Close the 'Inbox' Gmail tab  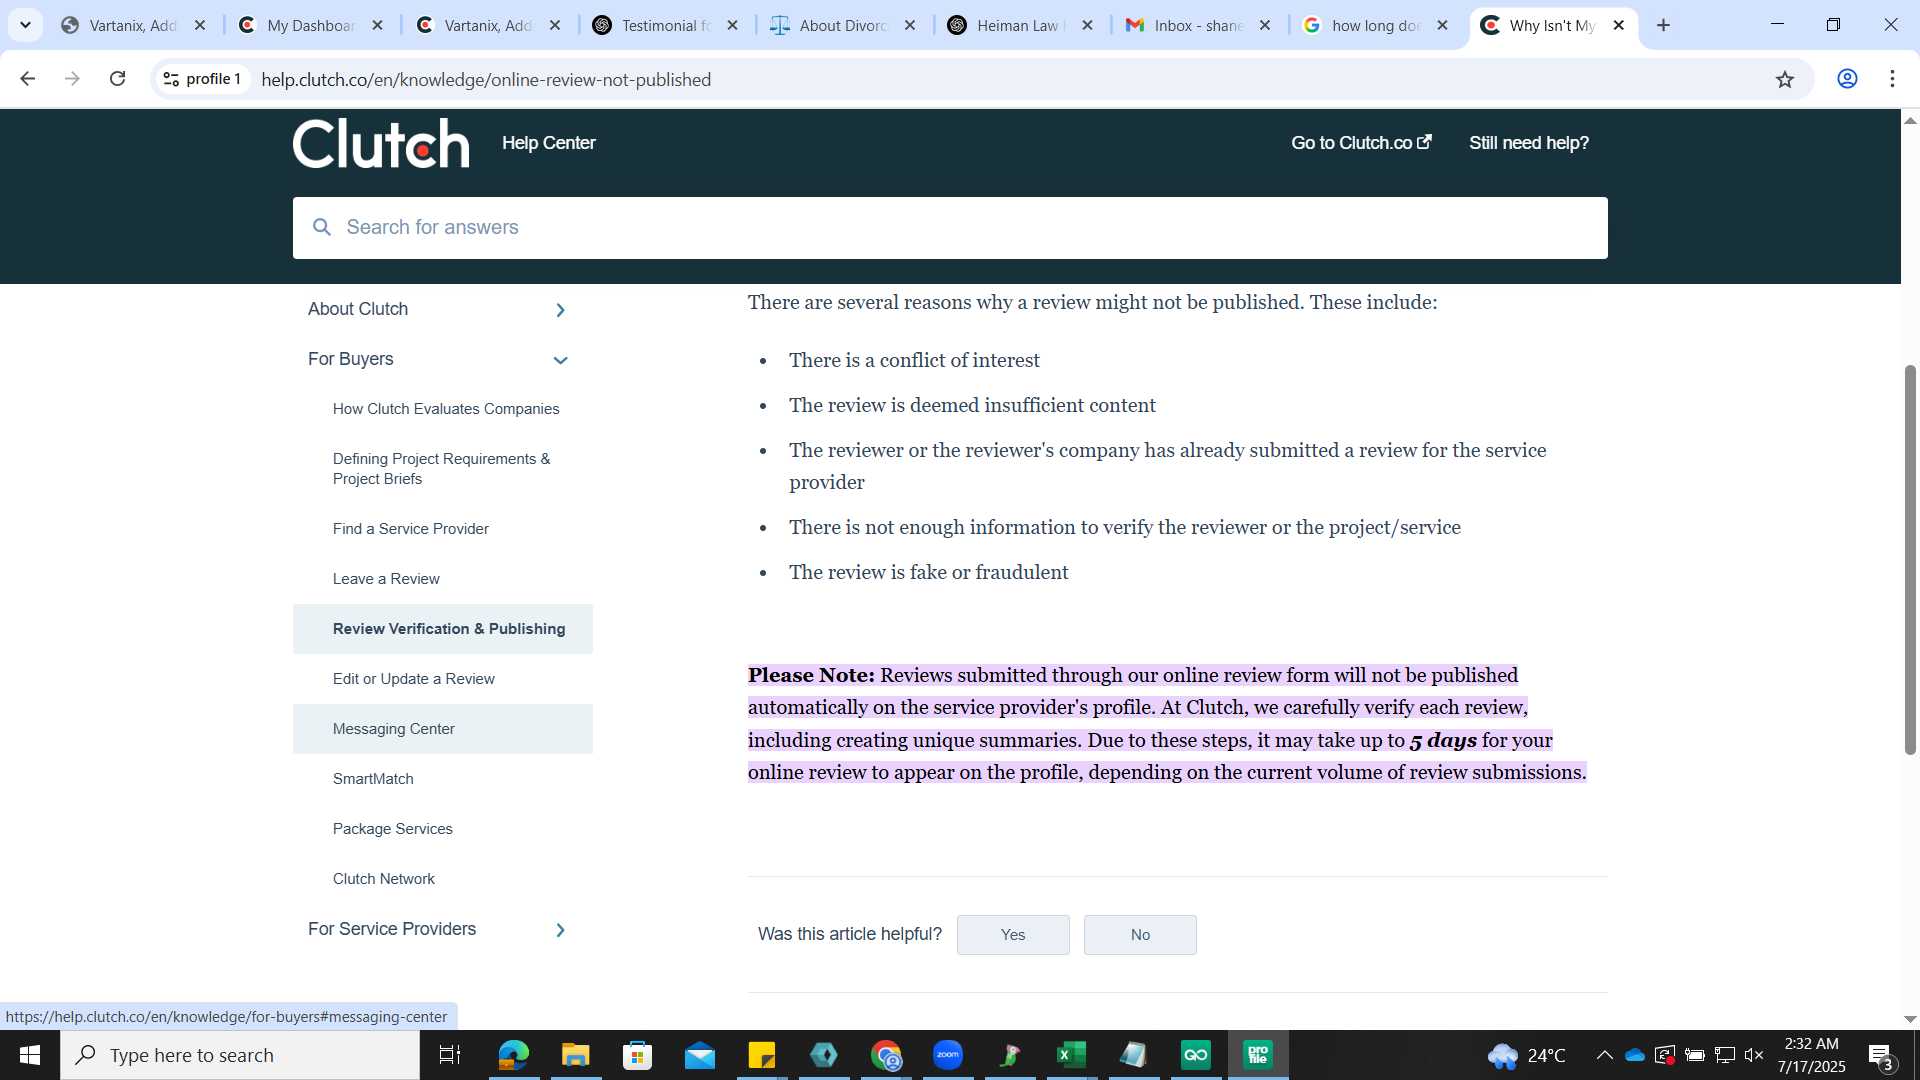pyautogui.click(x=1265, y=25)
